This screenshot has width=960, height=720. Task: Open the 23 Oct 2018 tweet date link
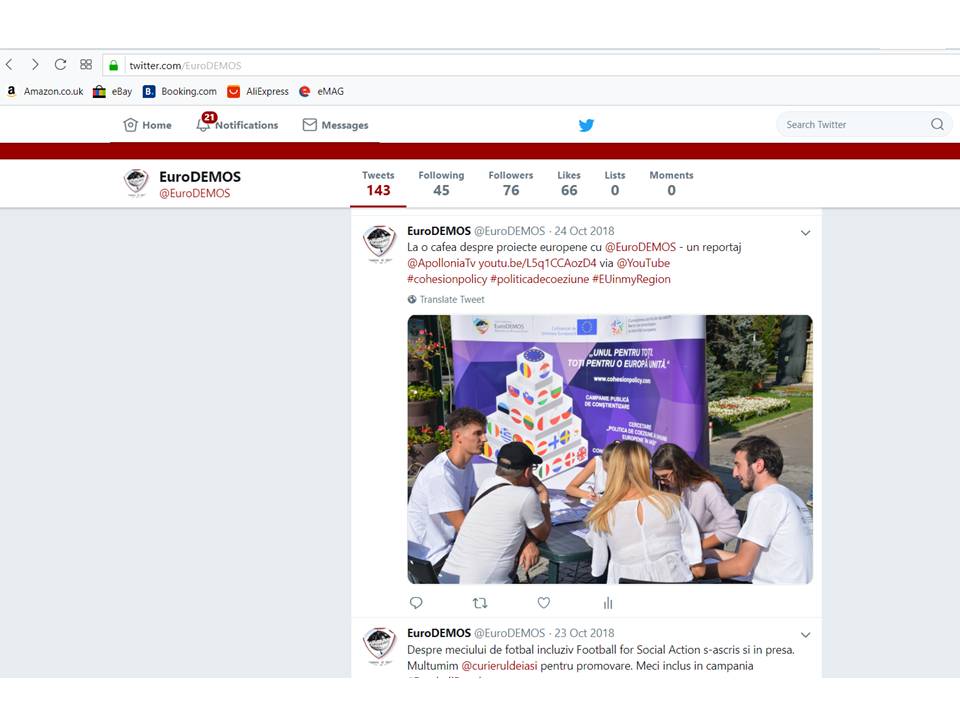[584, 633]
